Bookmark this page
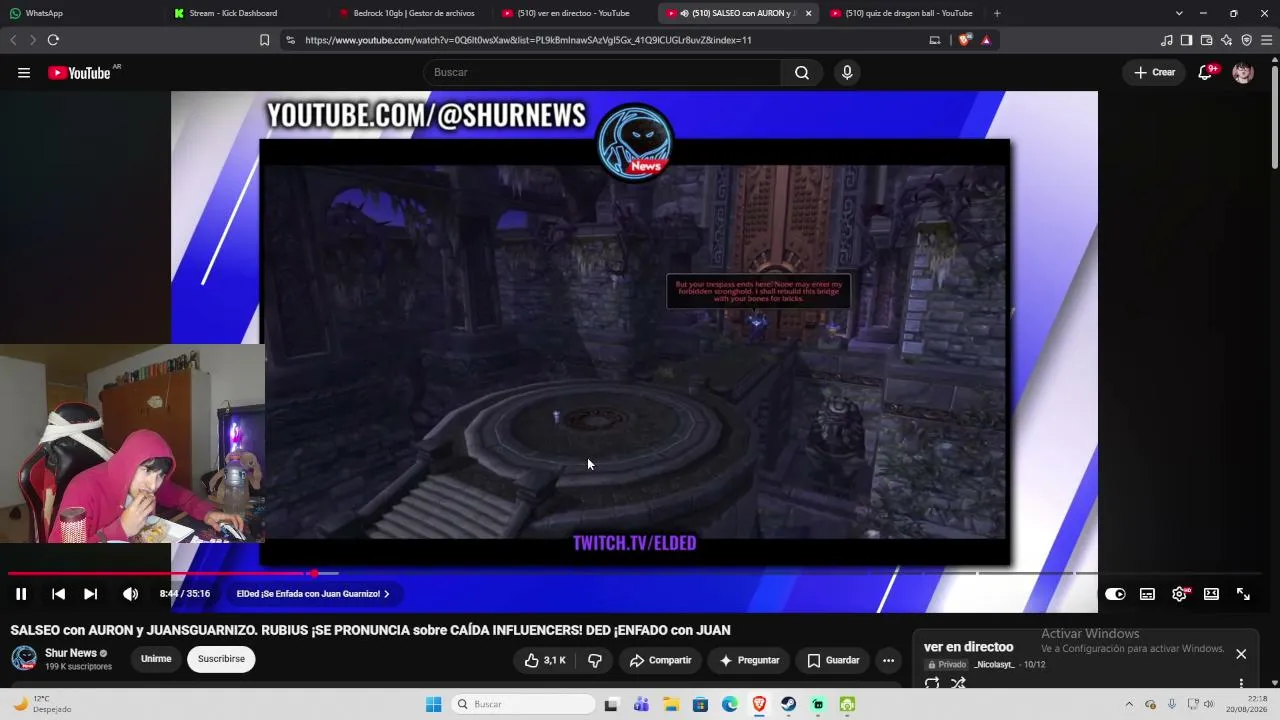Viewport: 1280px width, 720px height. [x=264, y=40]
